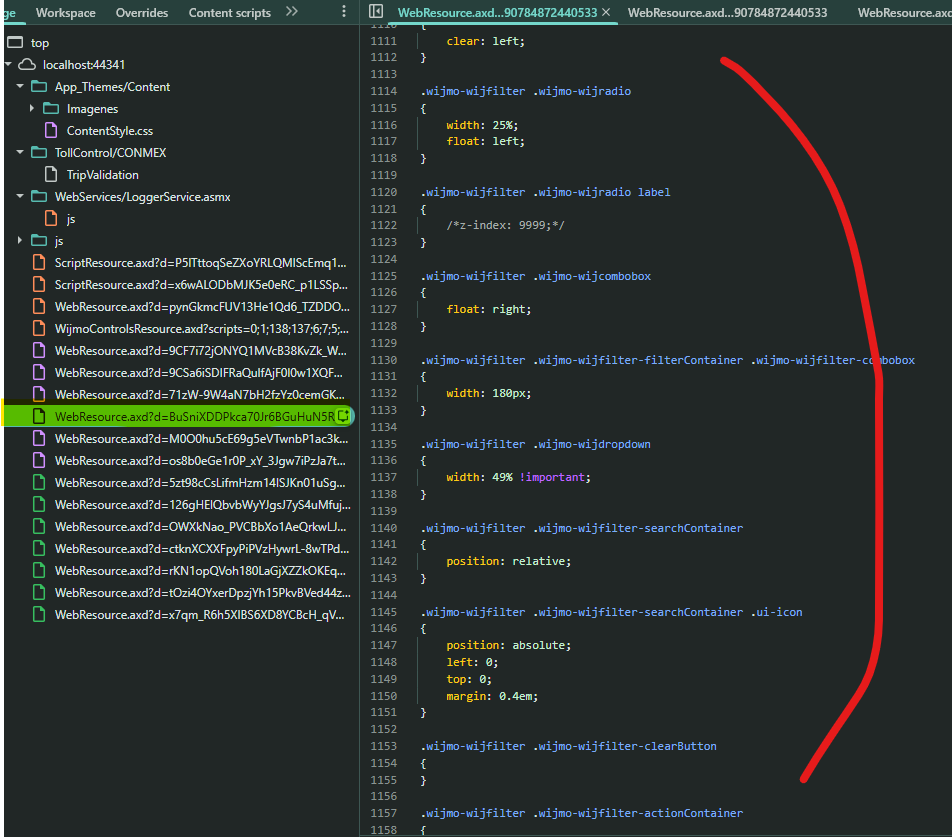Viewport: 952px width, 837px height.
Task: Click the frame icon beside top
Action: [15, 42]
